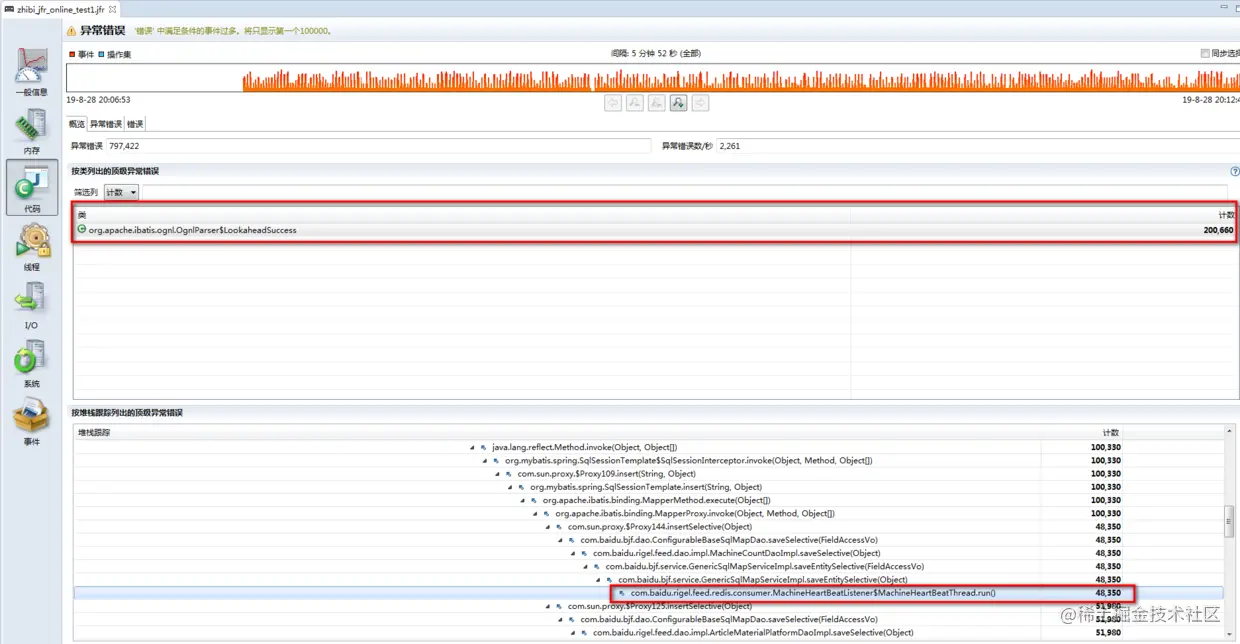Select the zhibi_jfr_online_test1.jfr editor tab
1240x644 pixels.
point(60,9)
